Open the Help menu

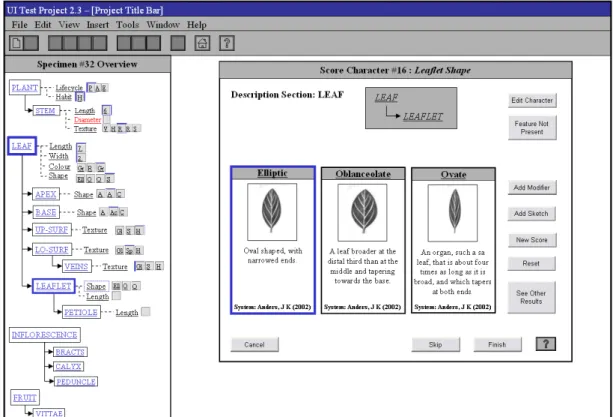point(197,25)
